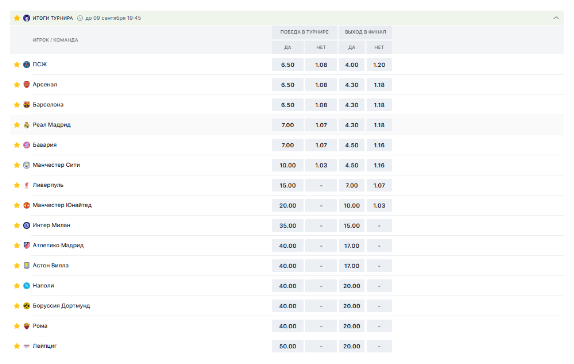This screenshot has height=364, width=574.
Task: Click the Победа в турнире column header
Action: (304, 32)
